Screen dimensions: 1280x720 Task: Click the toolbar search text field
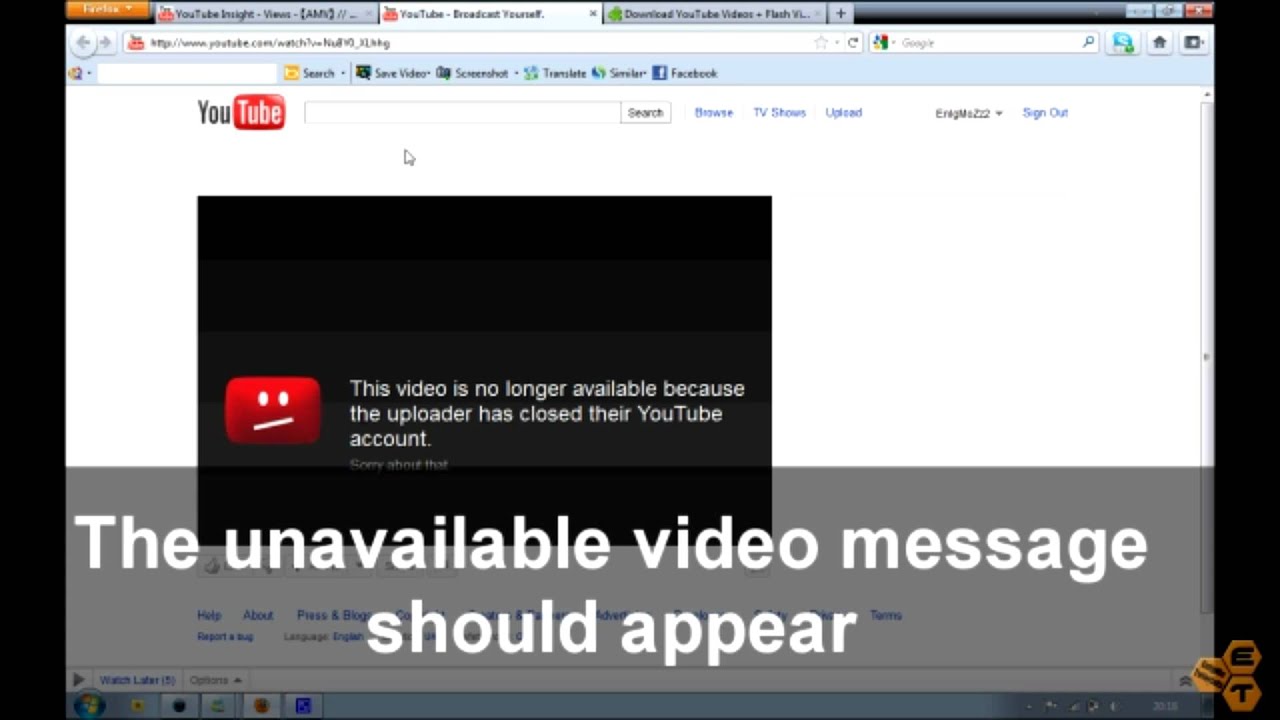[187, 73]
